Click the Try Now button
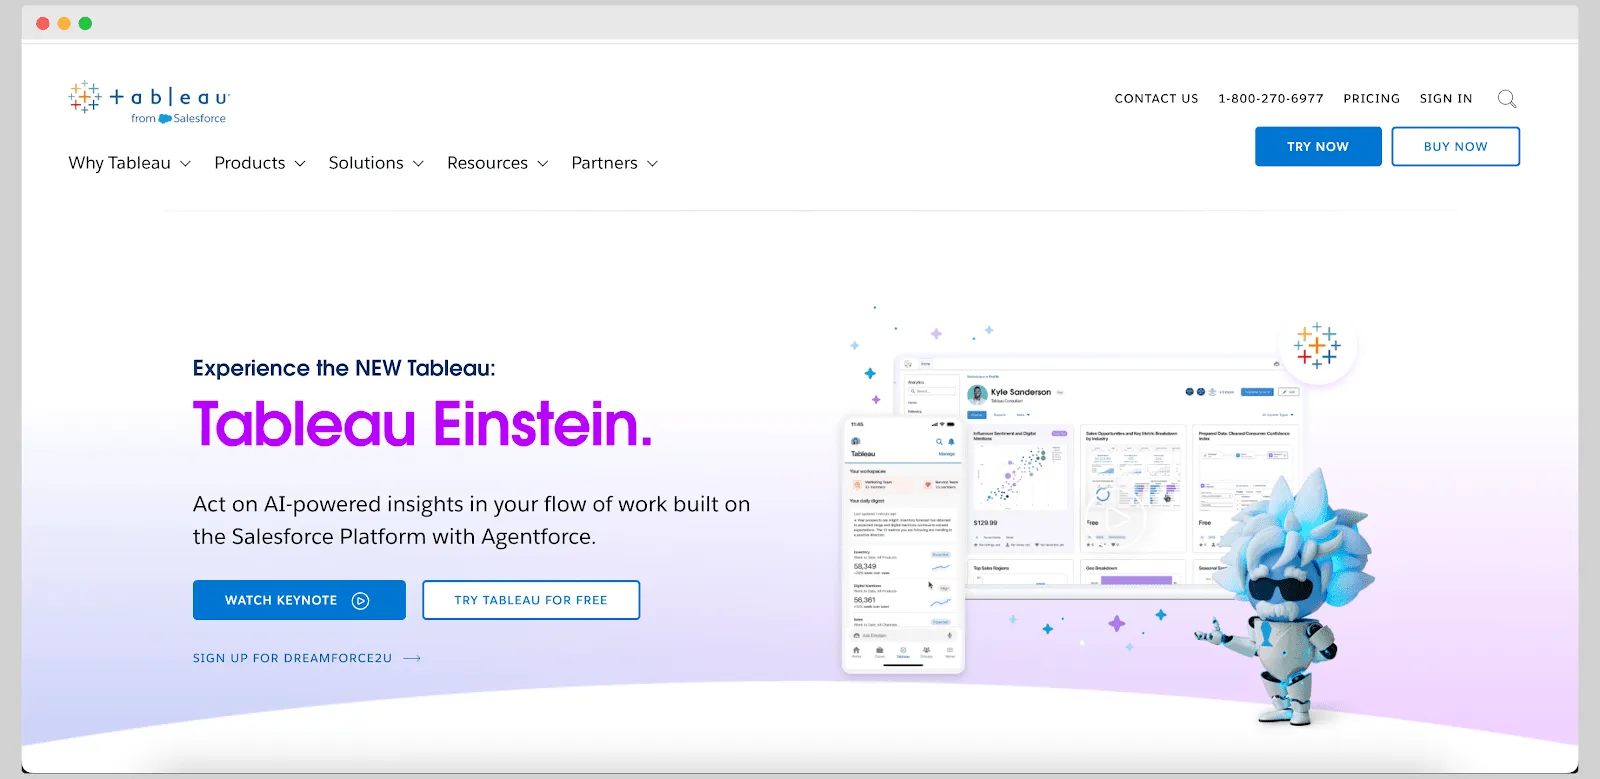 tap(1318, 146)
